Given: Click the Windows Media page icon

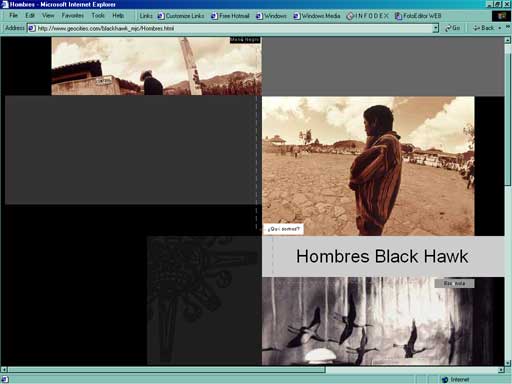Looking at the screenshot, I should click(297, 16).
